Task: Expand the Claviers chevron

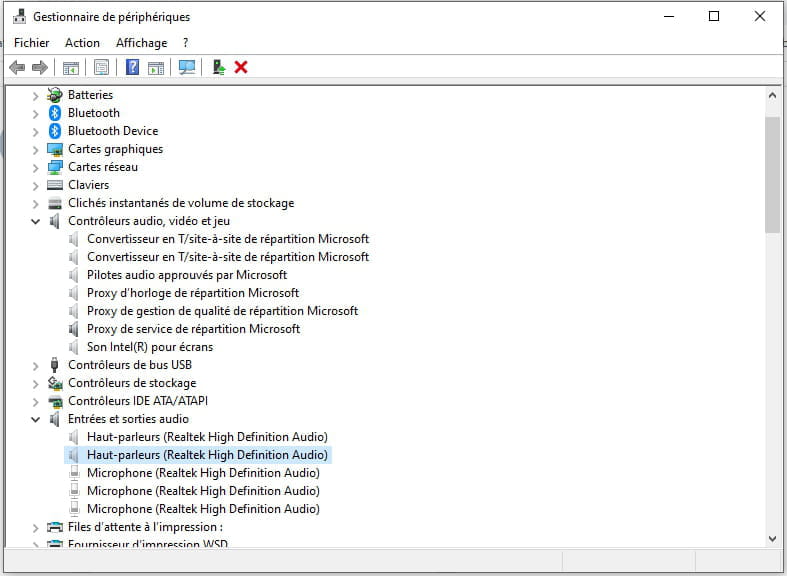Action: 35,186
